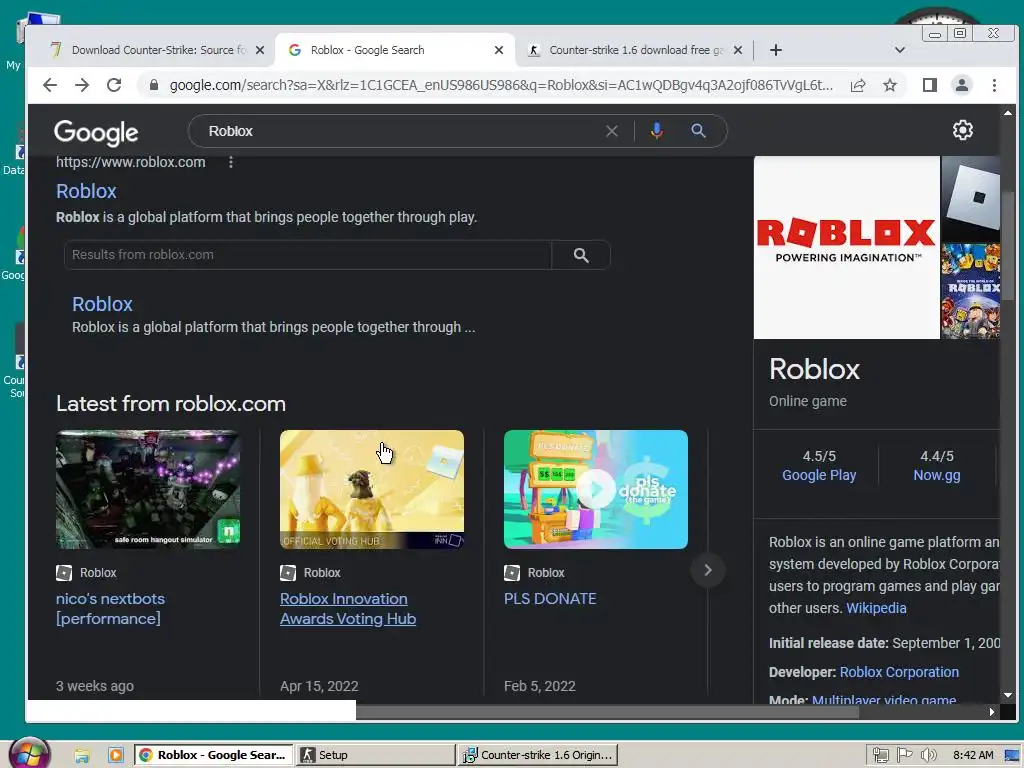Open Roblox Innovation Awards Voting Hub link
The height and width of the screenshot is (768, 1024).
(348, 609)
